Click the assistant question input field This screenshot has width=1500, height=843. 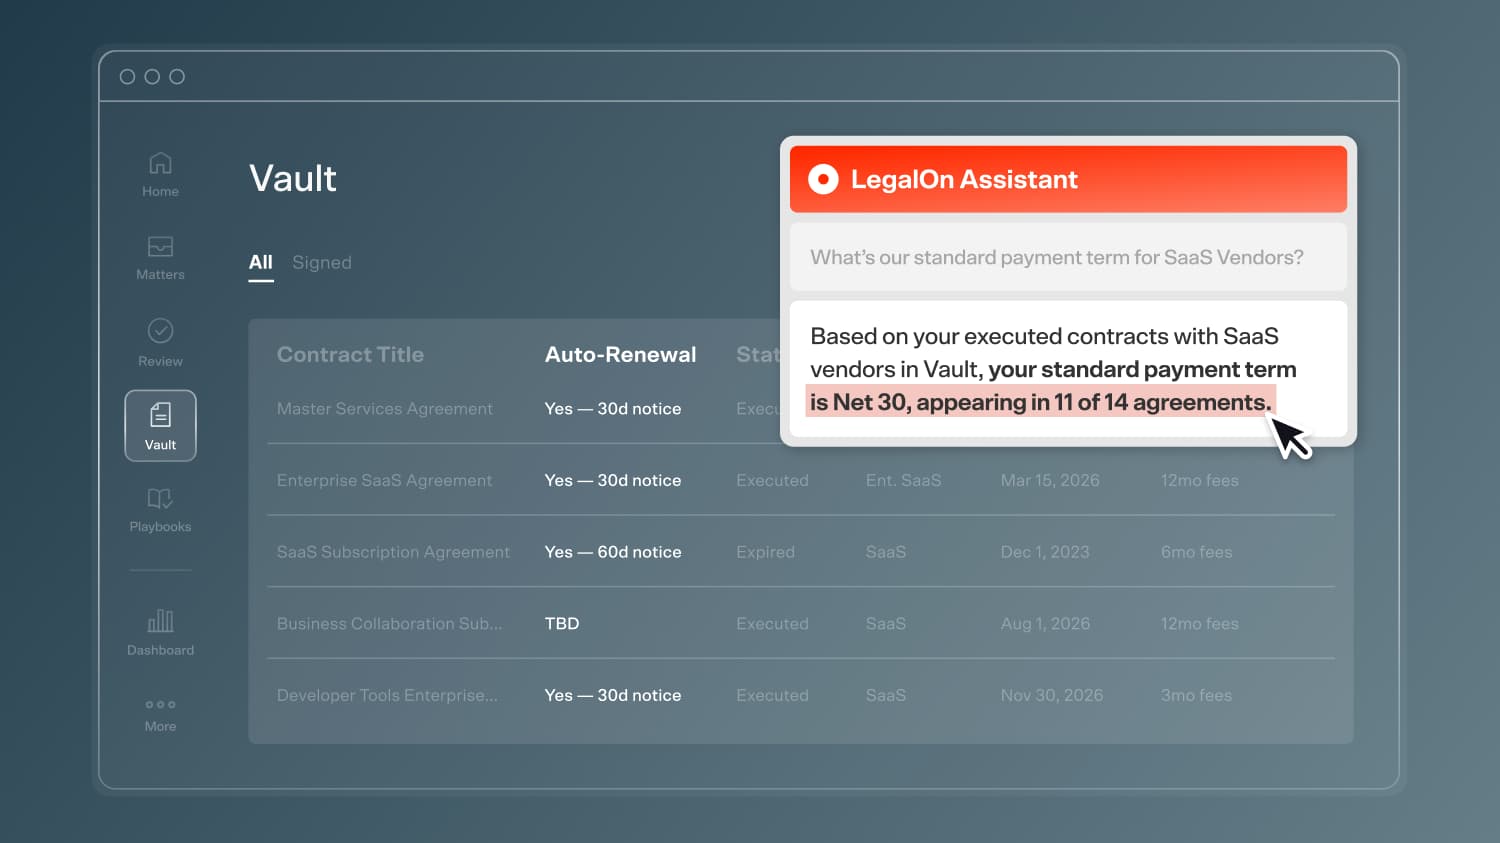click(1068, 257)
